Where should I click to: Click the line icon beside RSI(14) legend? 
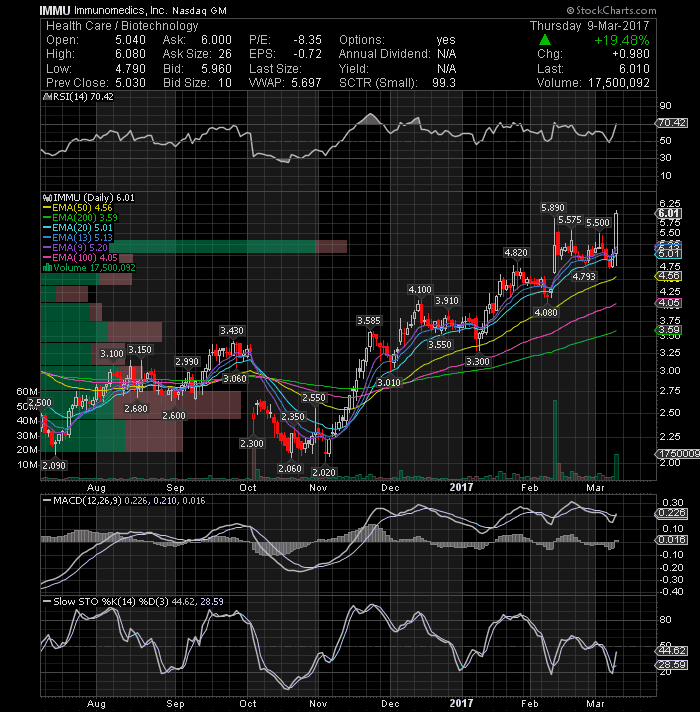pyautogui.click(x=47, y=97)
